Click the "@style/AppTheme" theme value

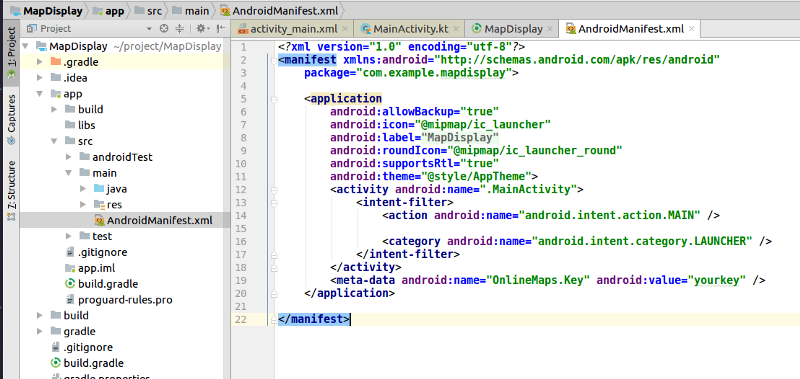pyautogui.click(x=478, y=176)
